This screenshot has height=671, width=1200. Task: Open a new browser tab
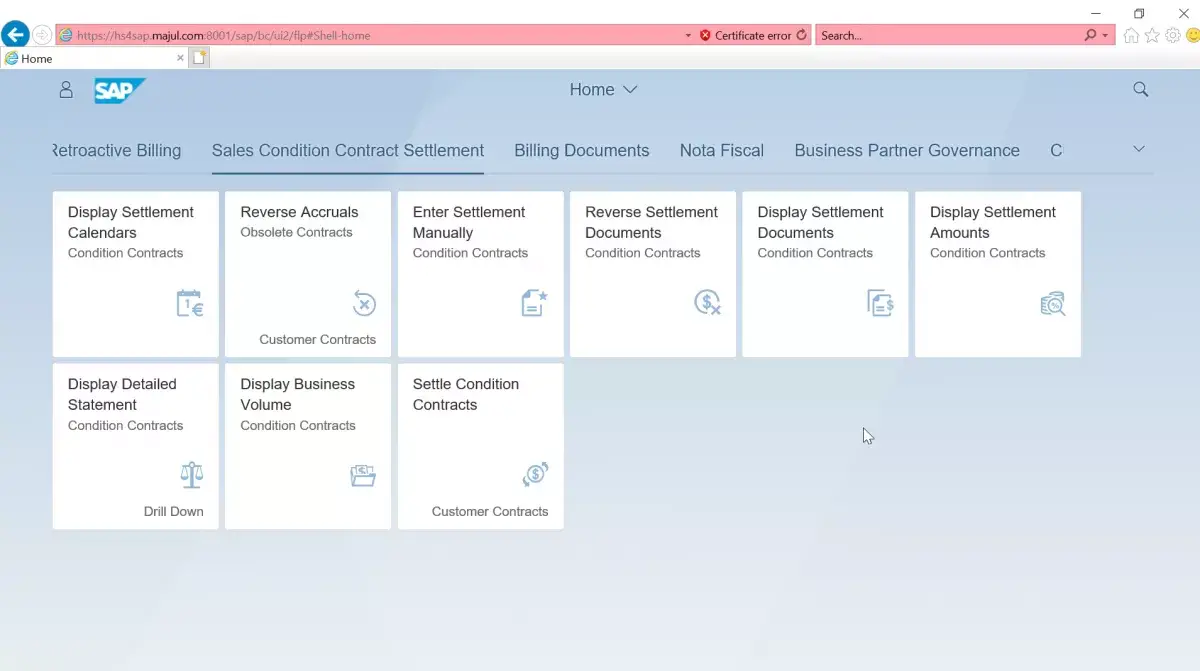coord(199,58)
